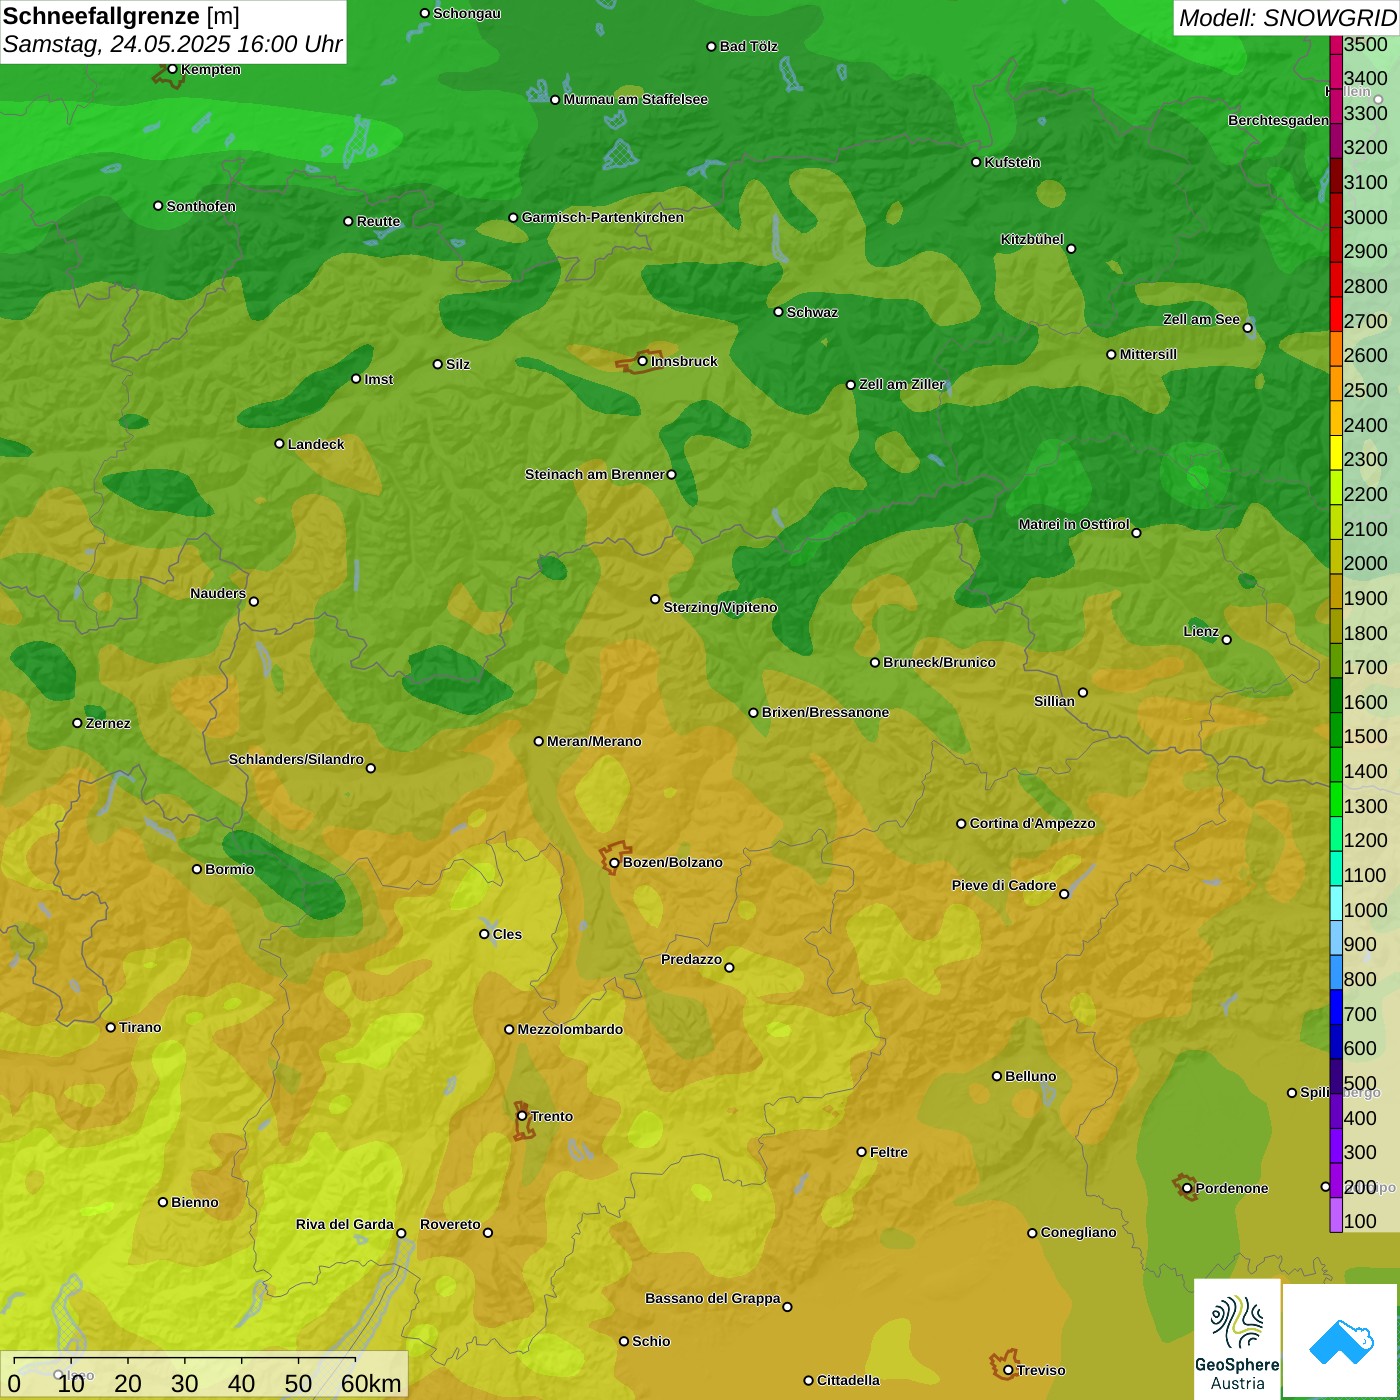The height and width of the screenshot is (1400, 1400).
Task: Click the Brixen/Bressanone label
Action: (x=826, y=712)
